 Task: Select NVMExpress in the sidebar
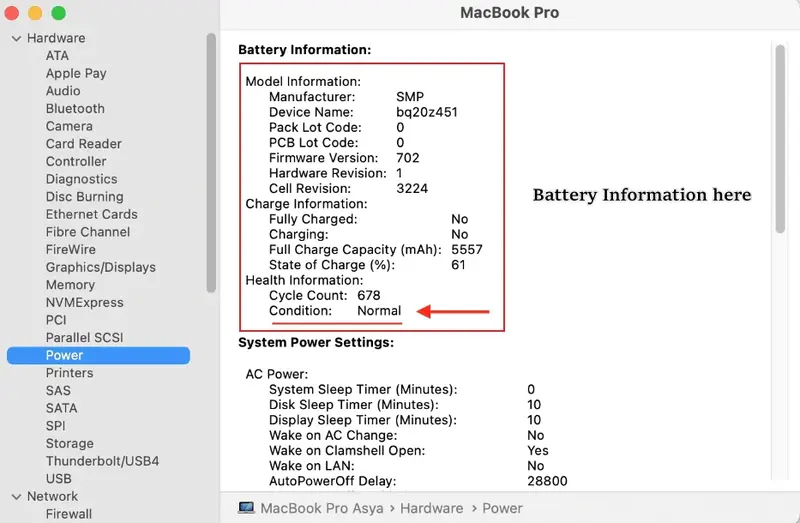pos(84,302)
